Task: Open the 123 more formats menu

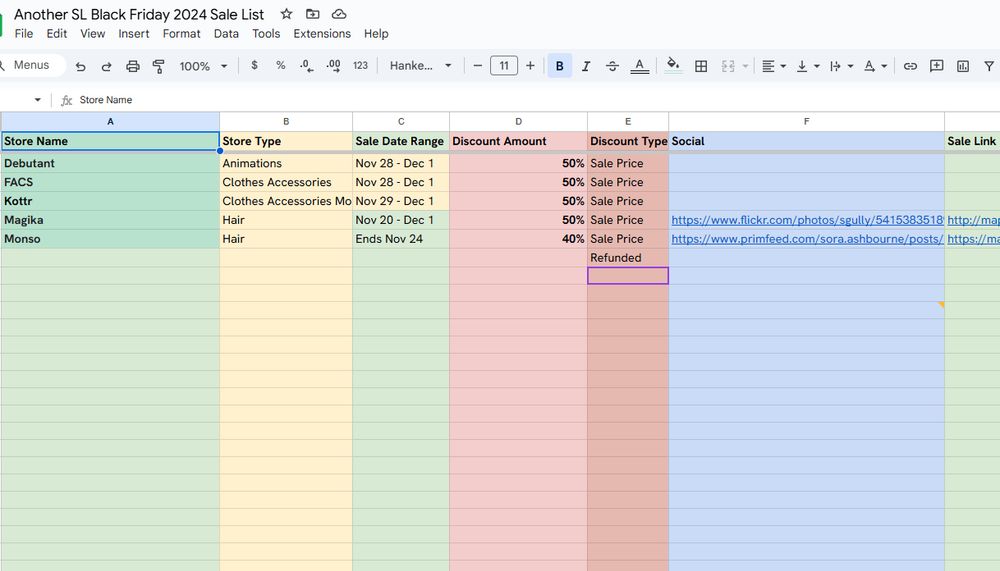Action: point(360,65)
